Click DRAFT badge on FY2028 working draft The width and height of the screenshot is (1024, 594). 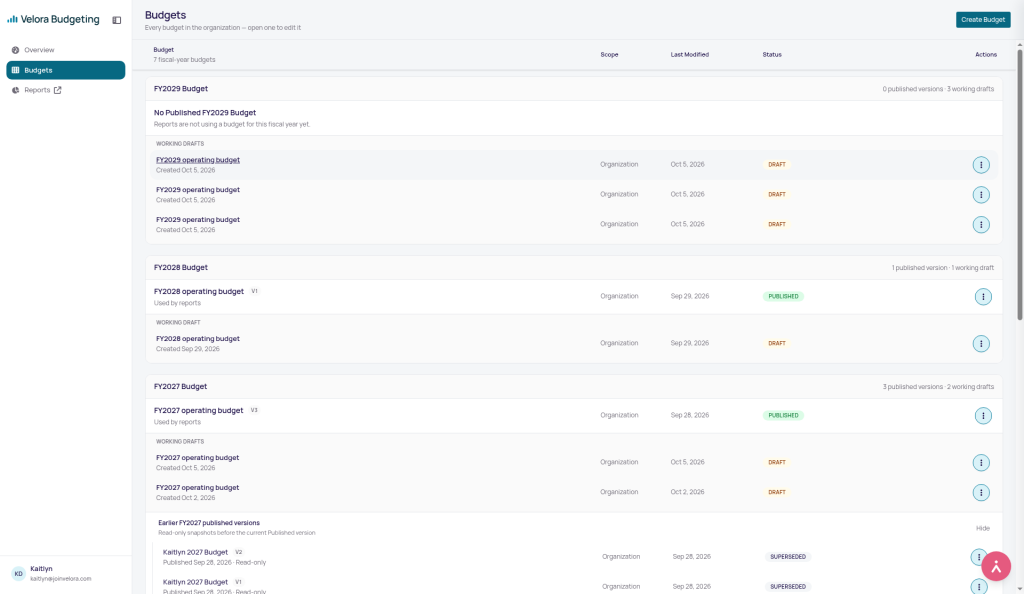click(x=776, y=343)
